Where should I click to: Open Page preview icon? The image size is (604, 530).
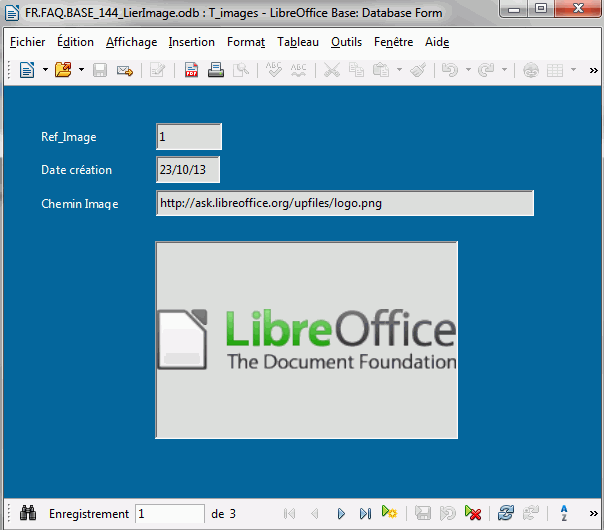click(x=241, y=70)
